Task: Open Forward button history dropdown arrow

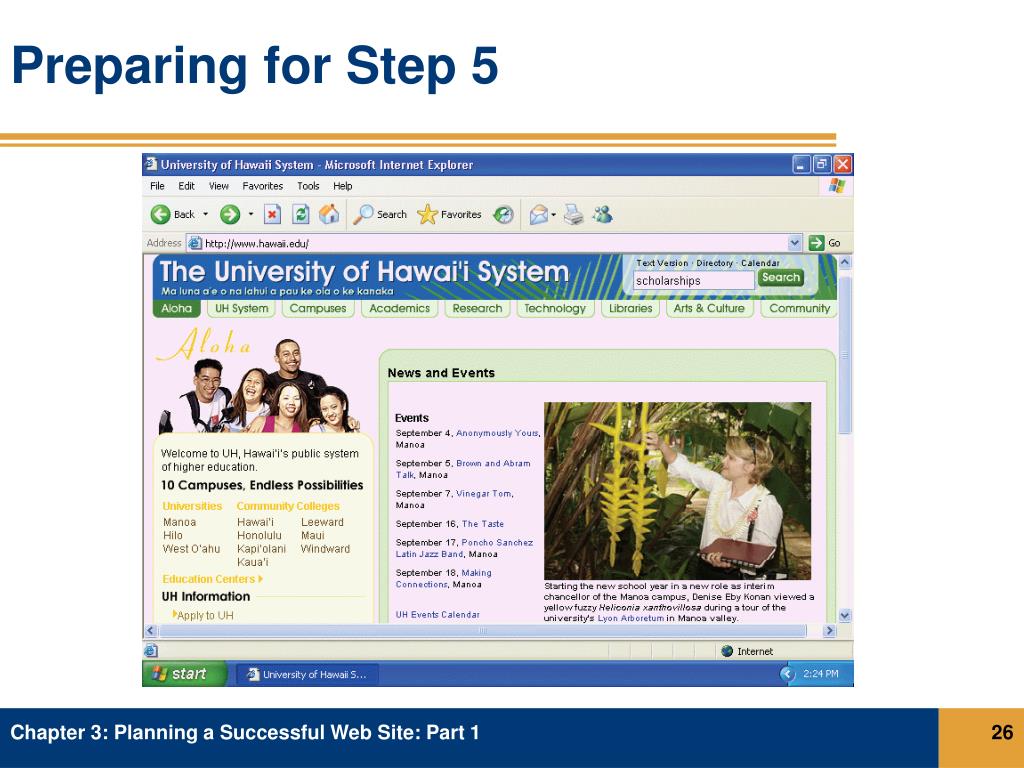Action: click(251, 214)
